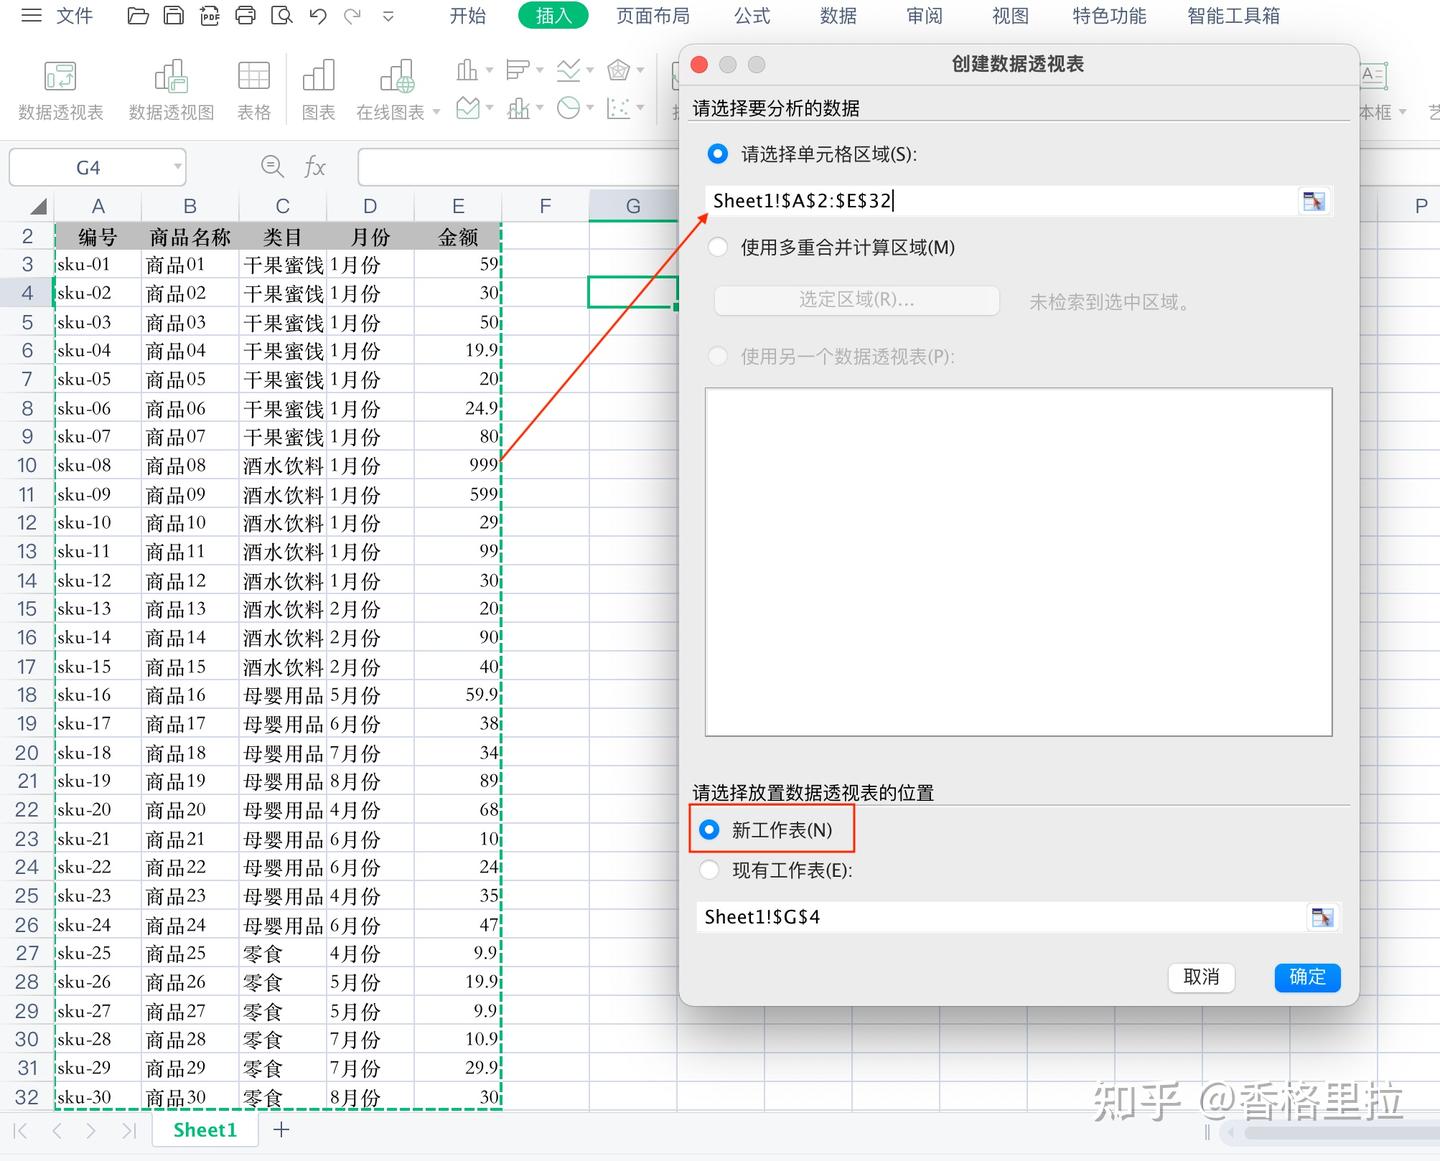Select the 现有工作表(E) radio option

pos(710,870)
